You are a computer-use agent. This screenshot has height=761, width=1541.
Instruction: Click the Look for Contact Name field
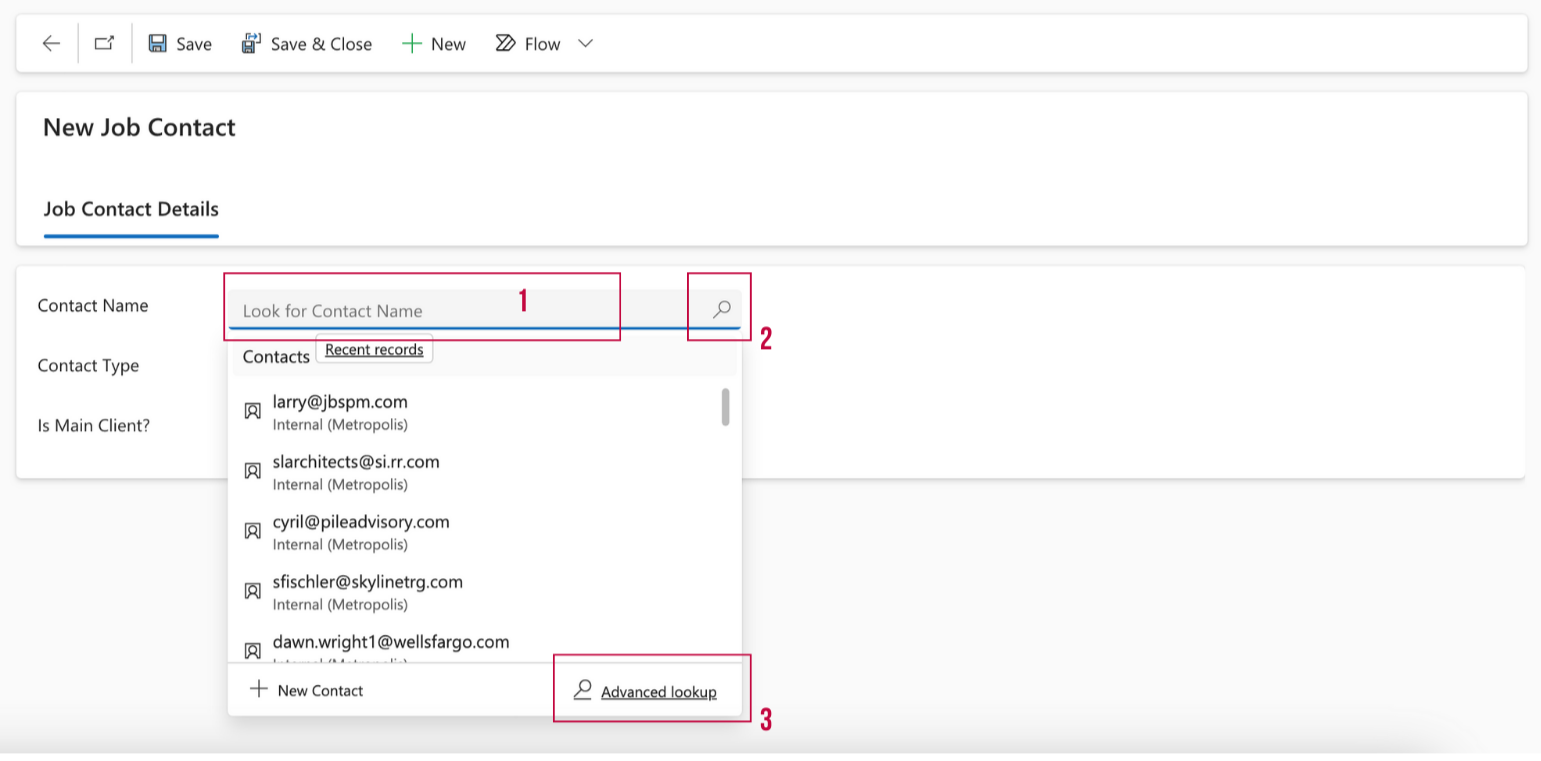420,311
